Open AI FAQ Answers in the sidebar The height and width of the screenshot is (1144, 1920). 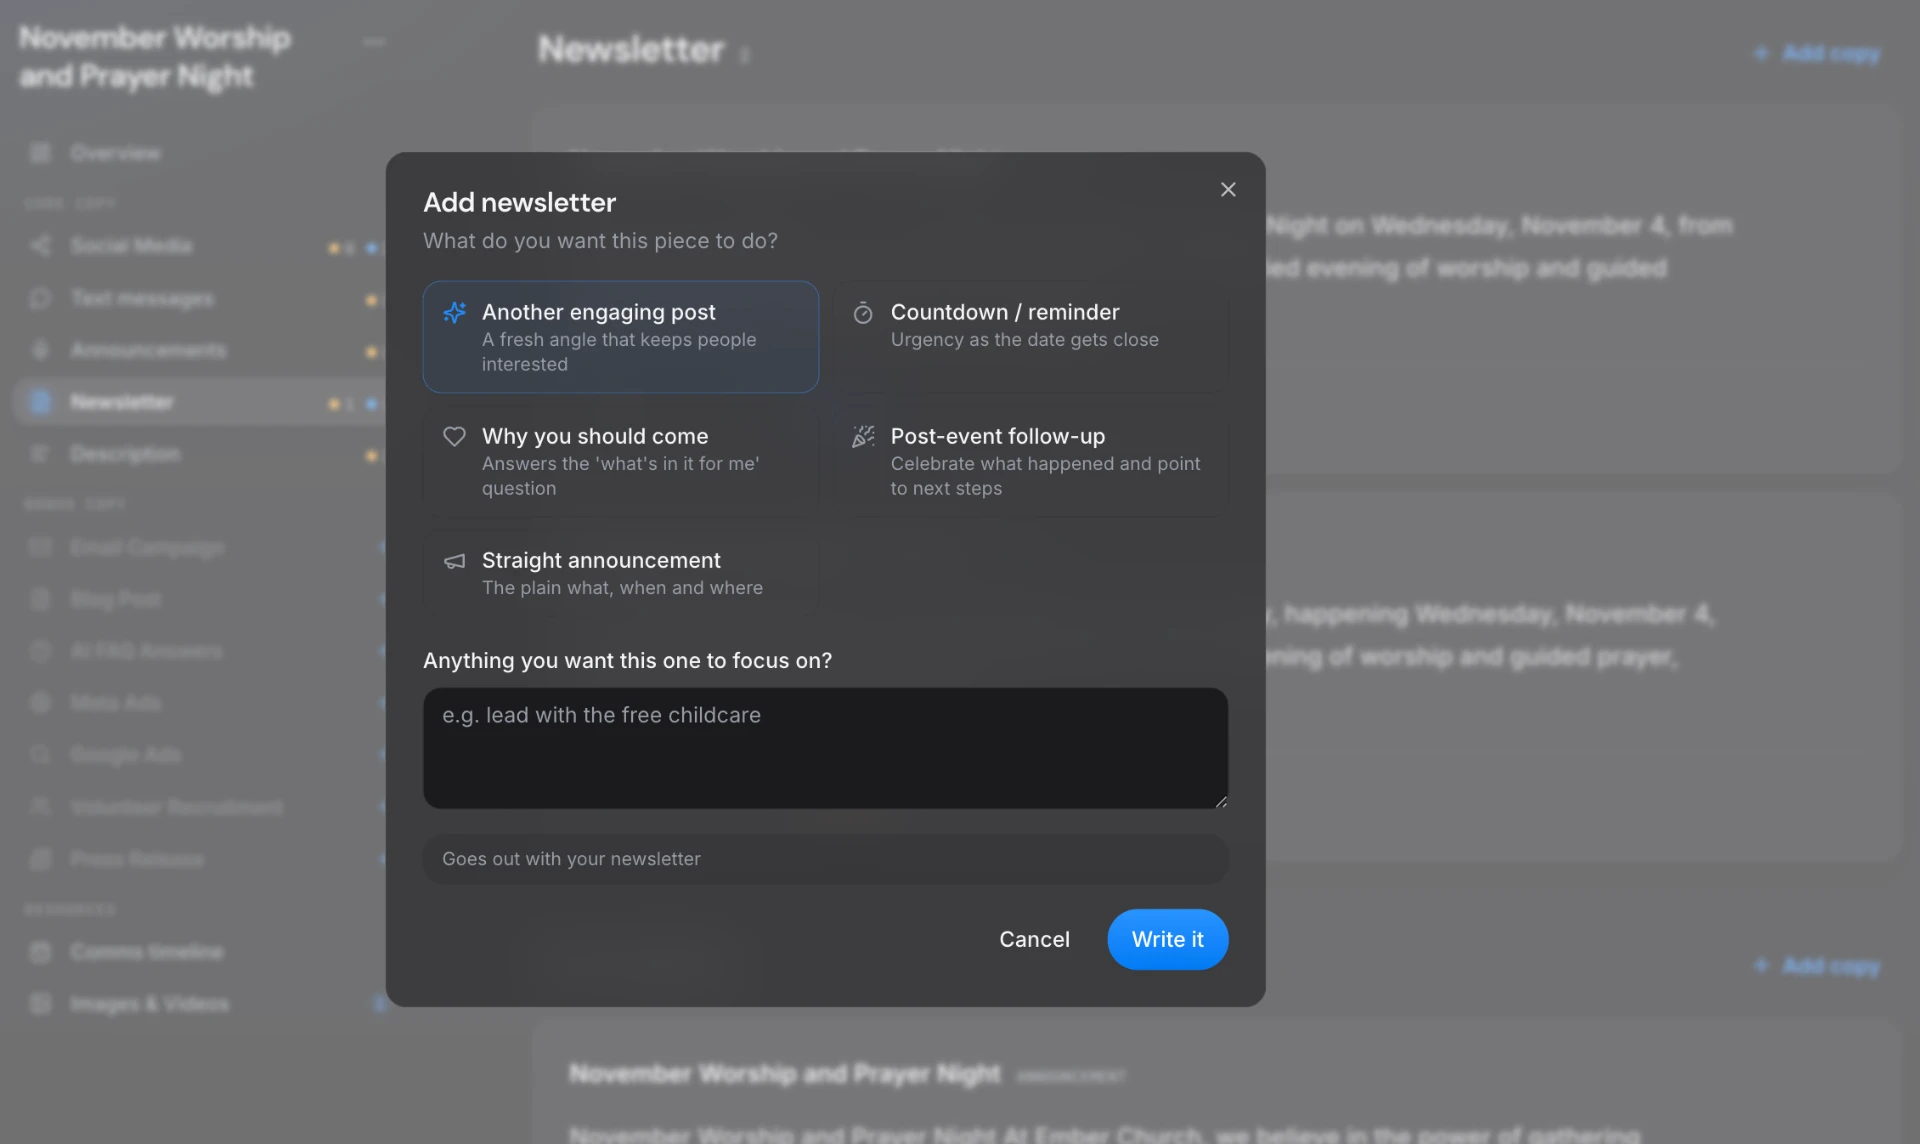pos(200,651)
